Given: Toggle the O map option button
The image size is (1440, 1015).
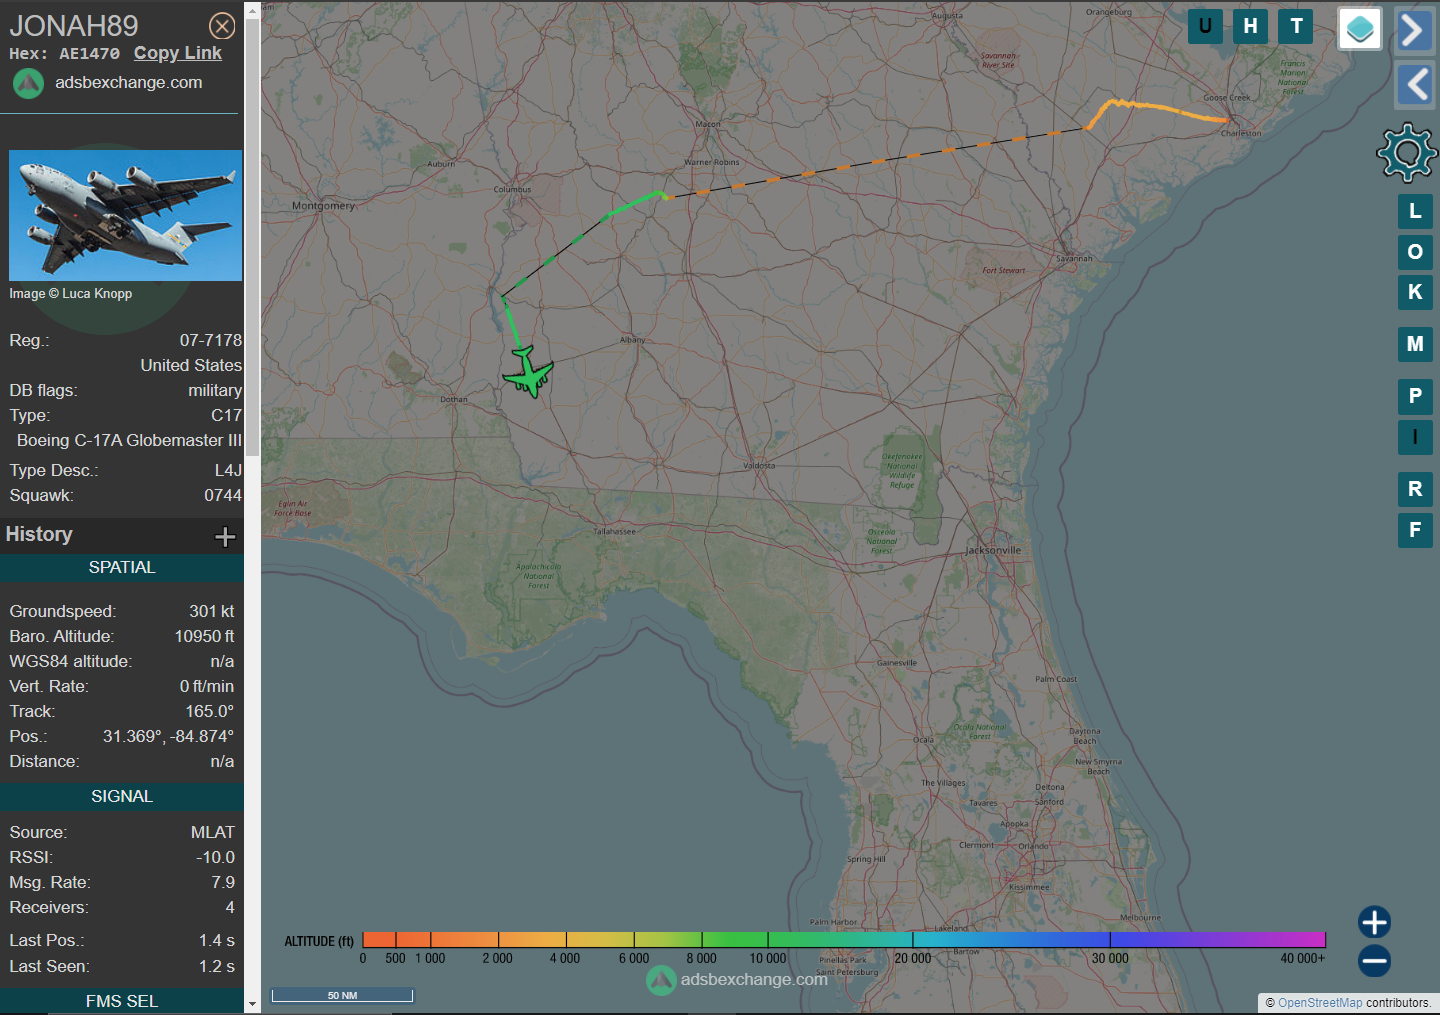Looking at the screenshot, I should pyautogui.click(x=1415, y=251).
